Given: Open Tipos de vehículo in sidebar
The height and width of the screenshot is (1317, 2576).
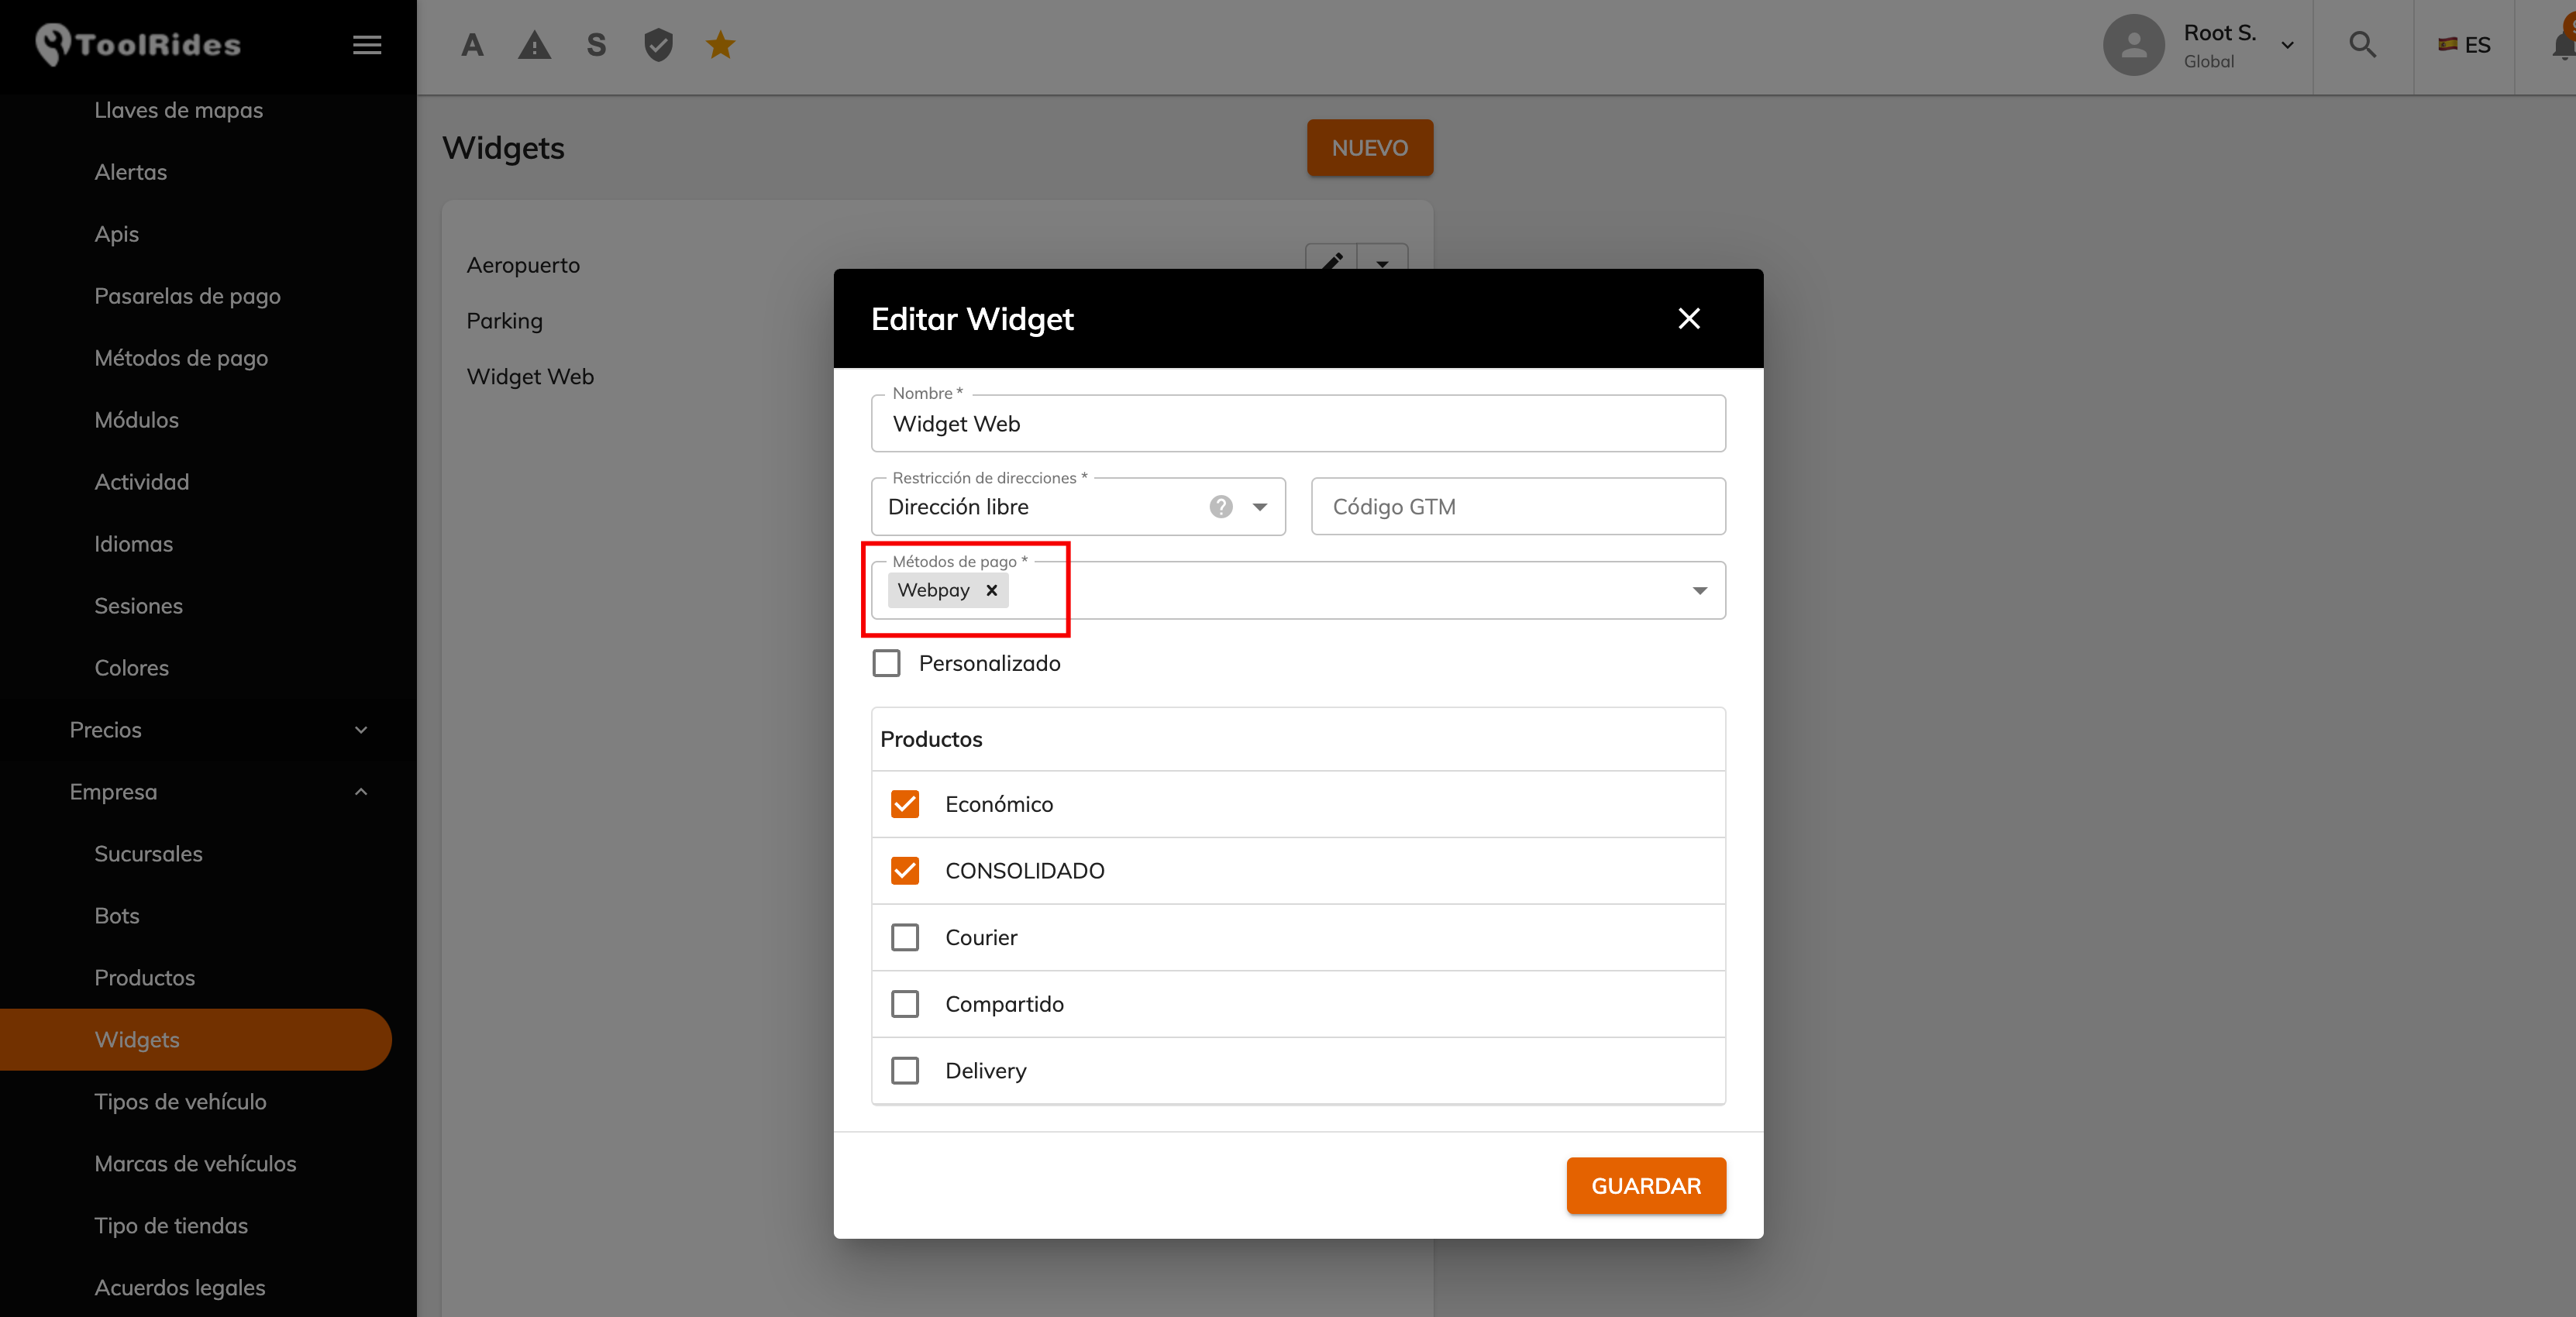Looking at the screenshot, I should (181, 1102).
